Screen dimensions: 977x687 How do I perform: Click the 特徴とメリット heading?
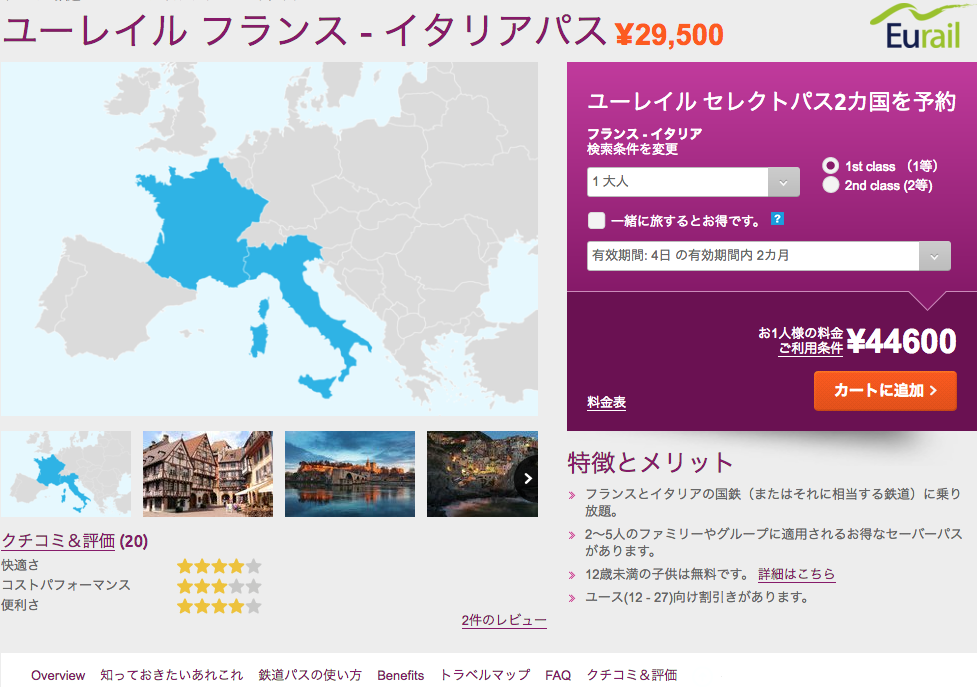point(651,463)
